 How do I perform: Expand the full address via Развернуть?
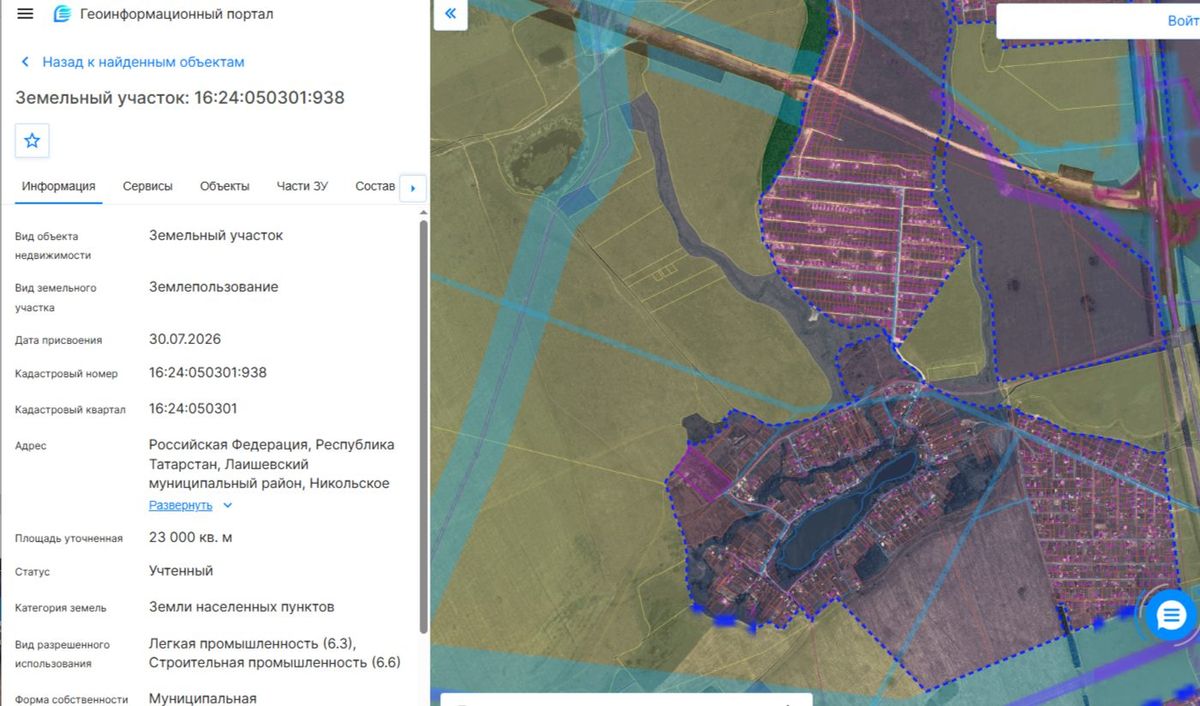tap(191, 505)
